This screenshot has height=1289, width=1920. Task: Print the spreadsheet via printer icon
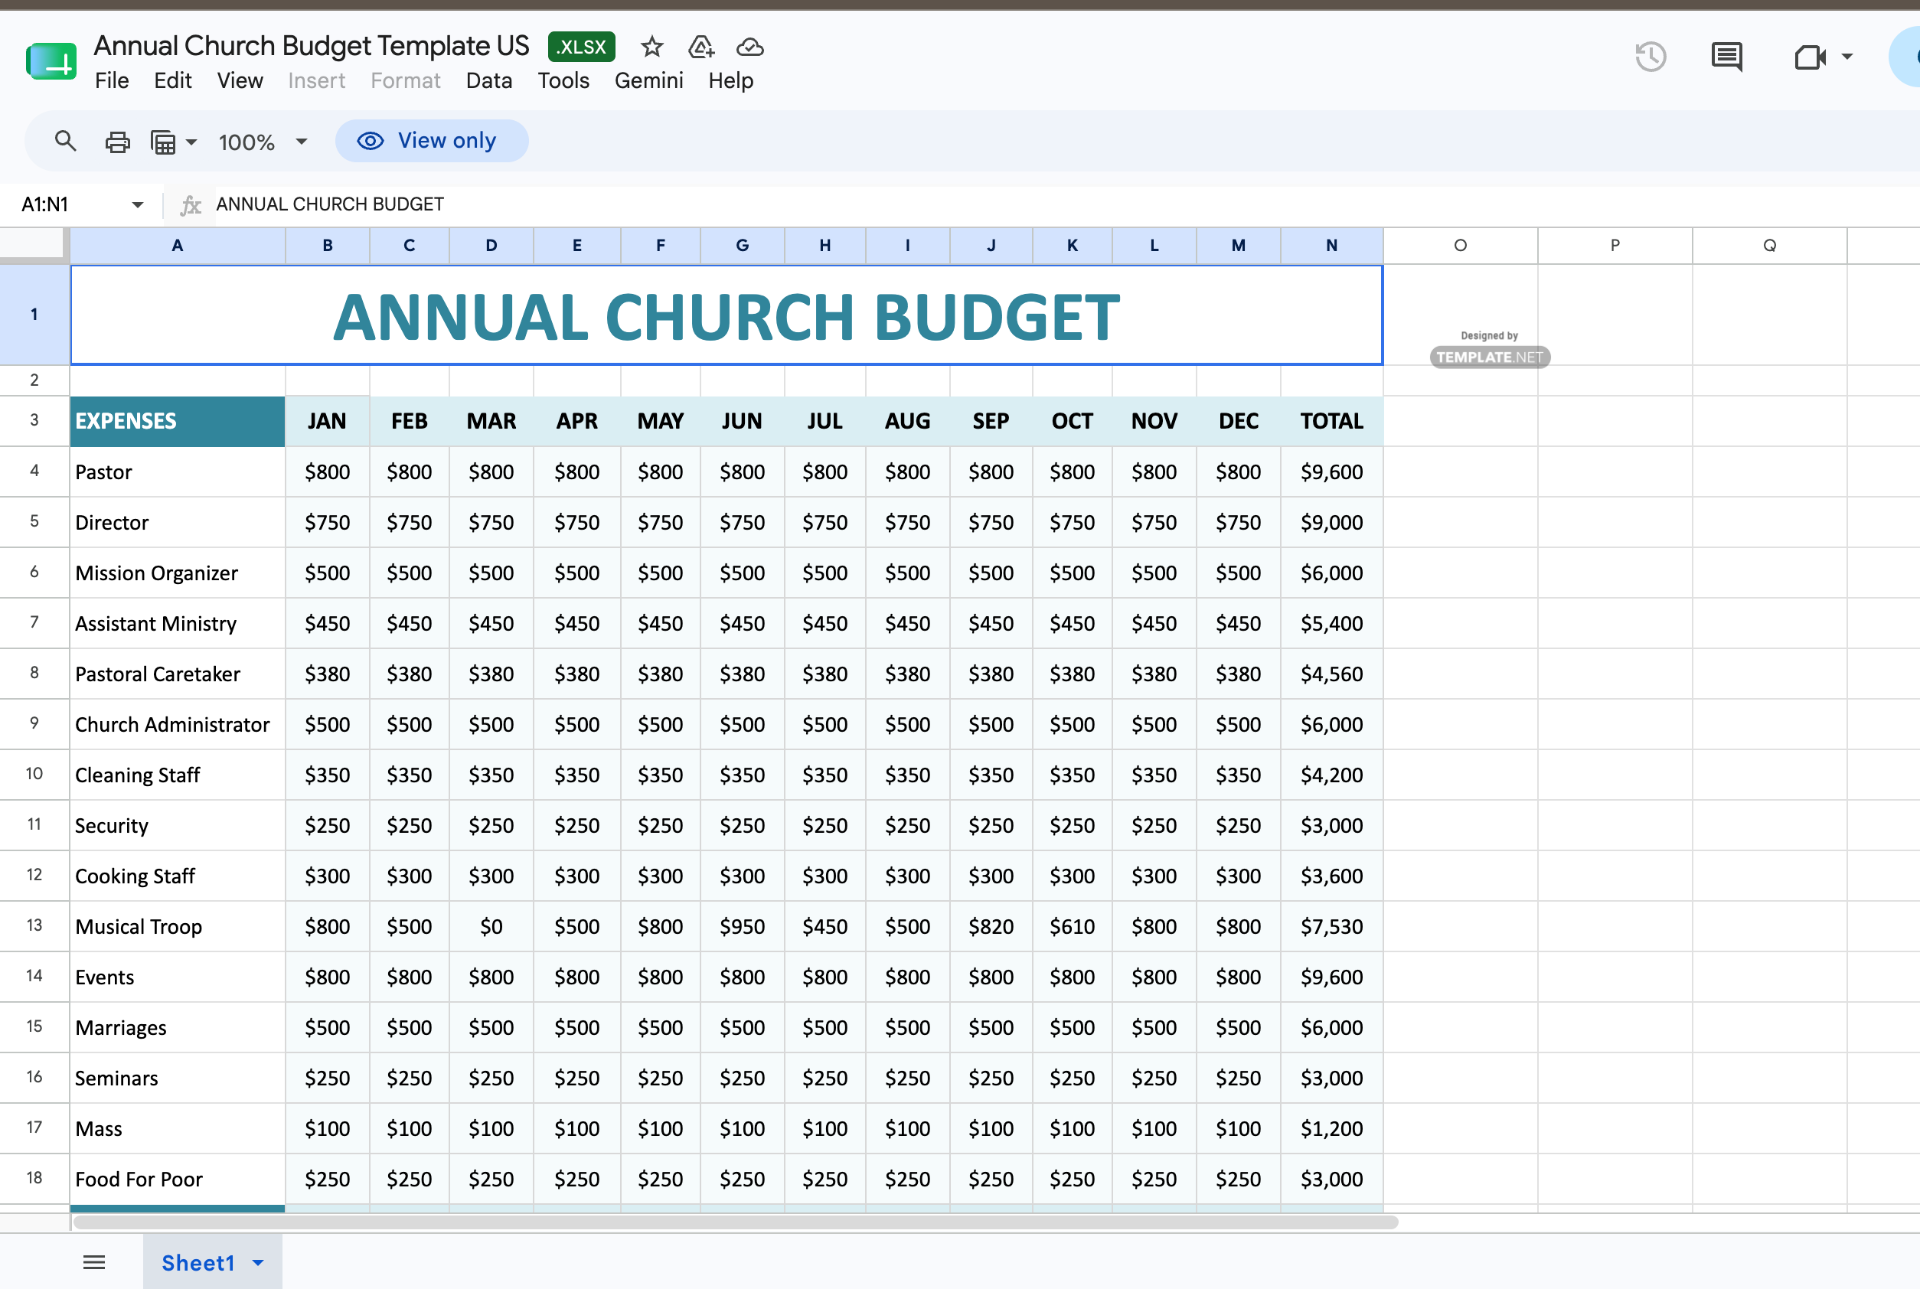[117, 142]
